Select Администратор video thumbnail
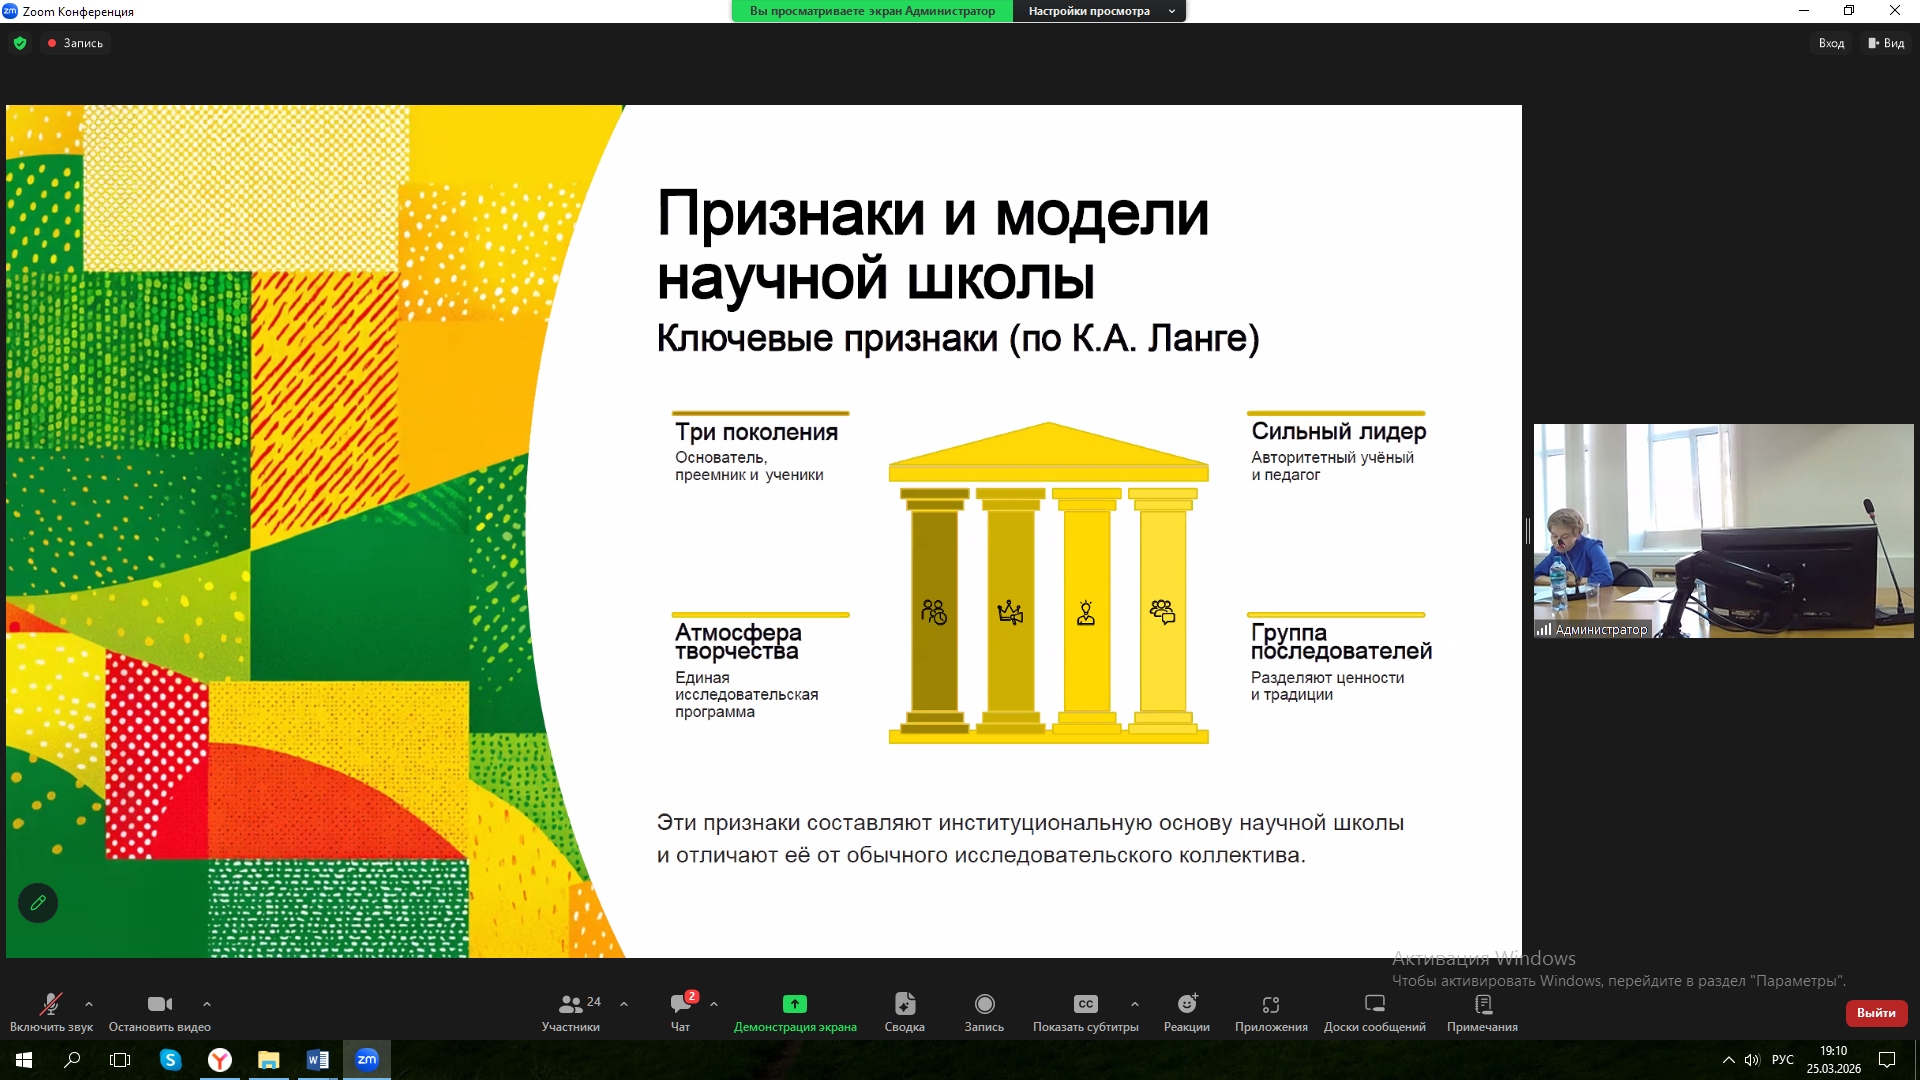This screenshot has height=1080, width=1920. [x=1723, y=530]
